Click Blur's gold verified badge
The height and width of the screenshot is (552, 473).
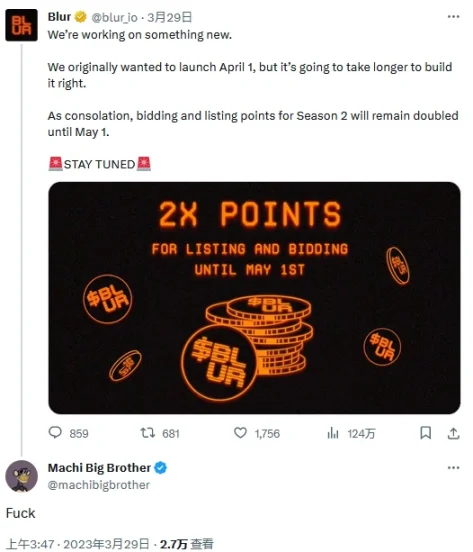click(81, 17)
